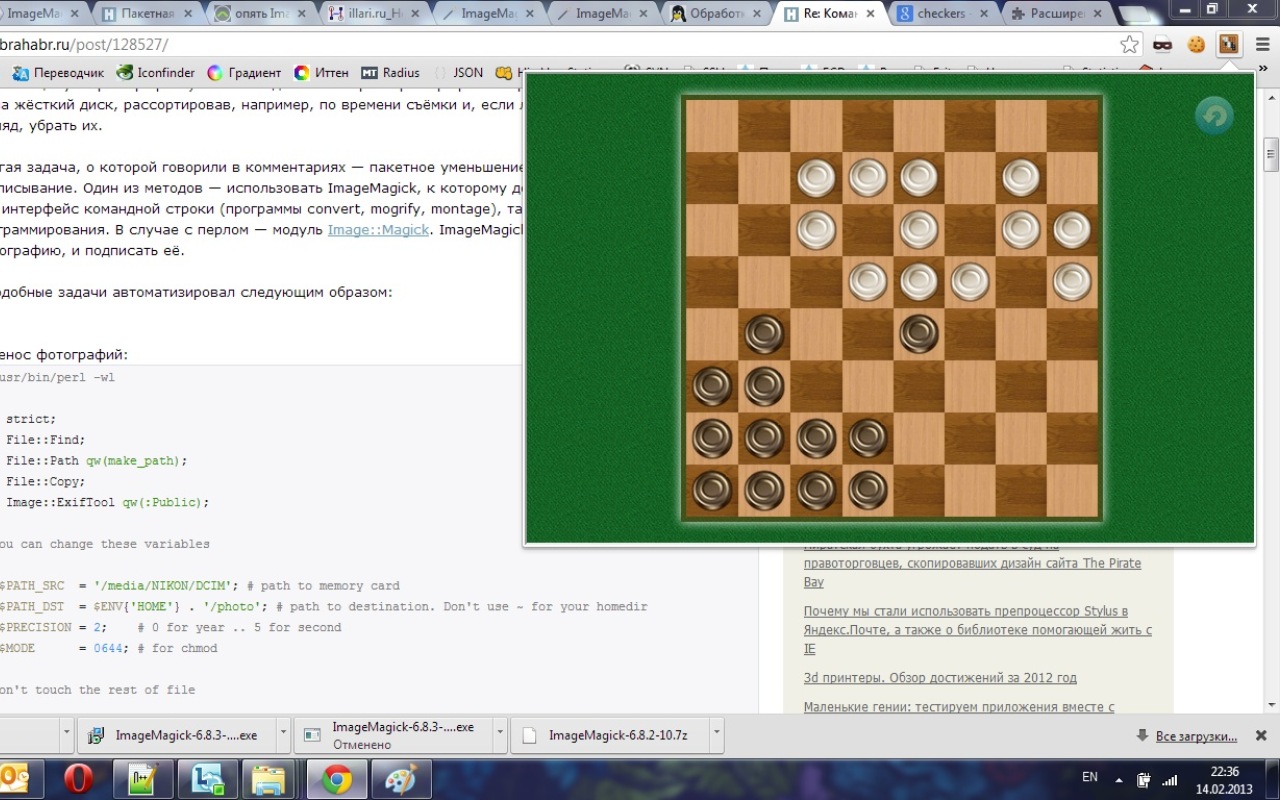Open Opera from the Windows taskbar
Screen dimensions: 1280x800
tap(78, 779)
